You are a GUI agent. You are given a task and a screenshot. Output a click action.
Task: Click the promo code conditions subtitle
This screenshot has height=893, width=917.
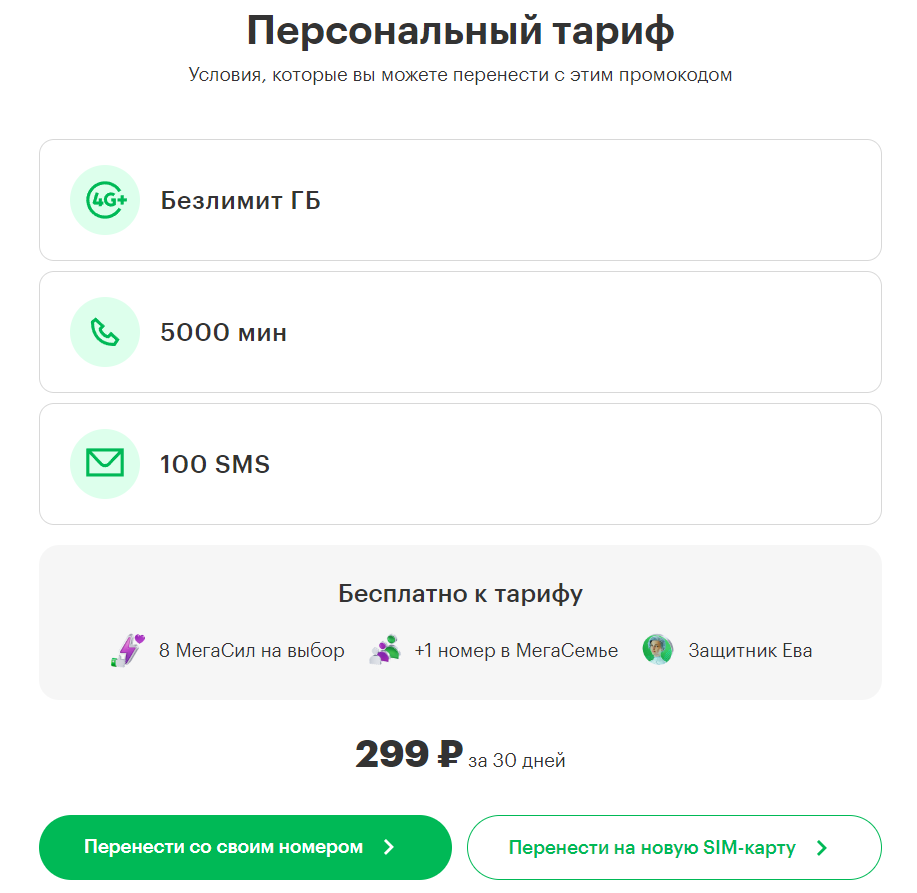460,75
